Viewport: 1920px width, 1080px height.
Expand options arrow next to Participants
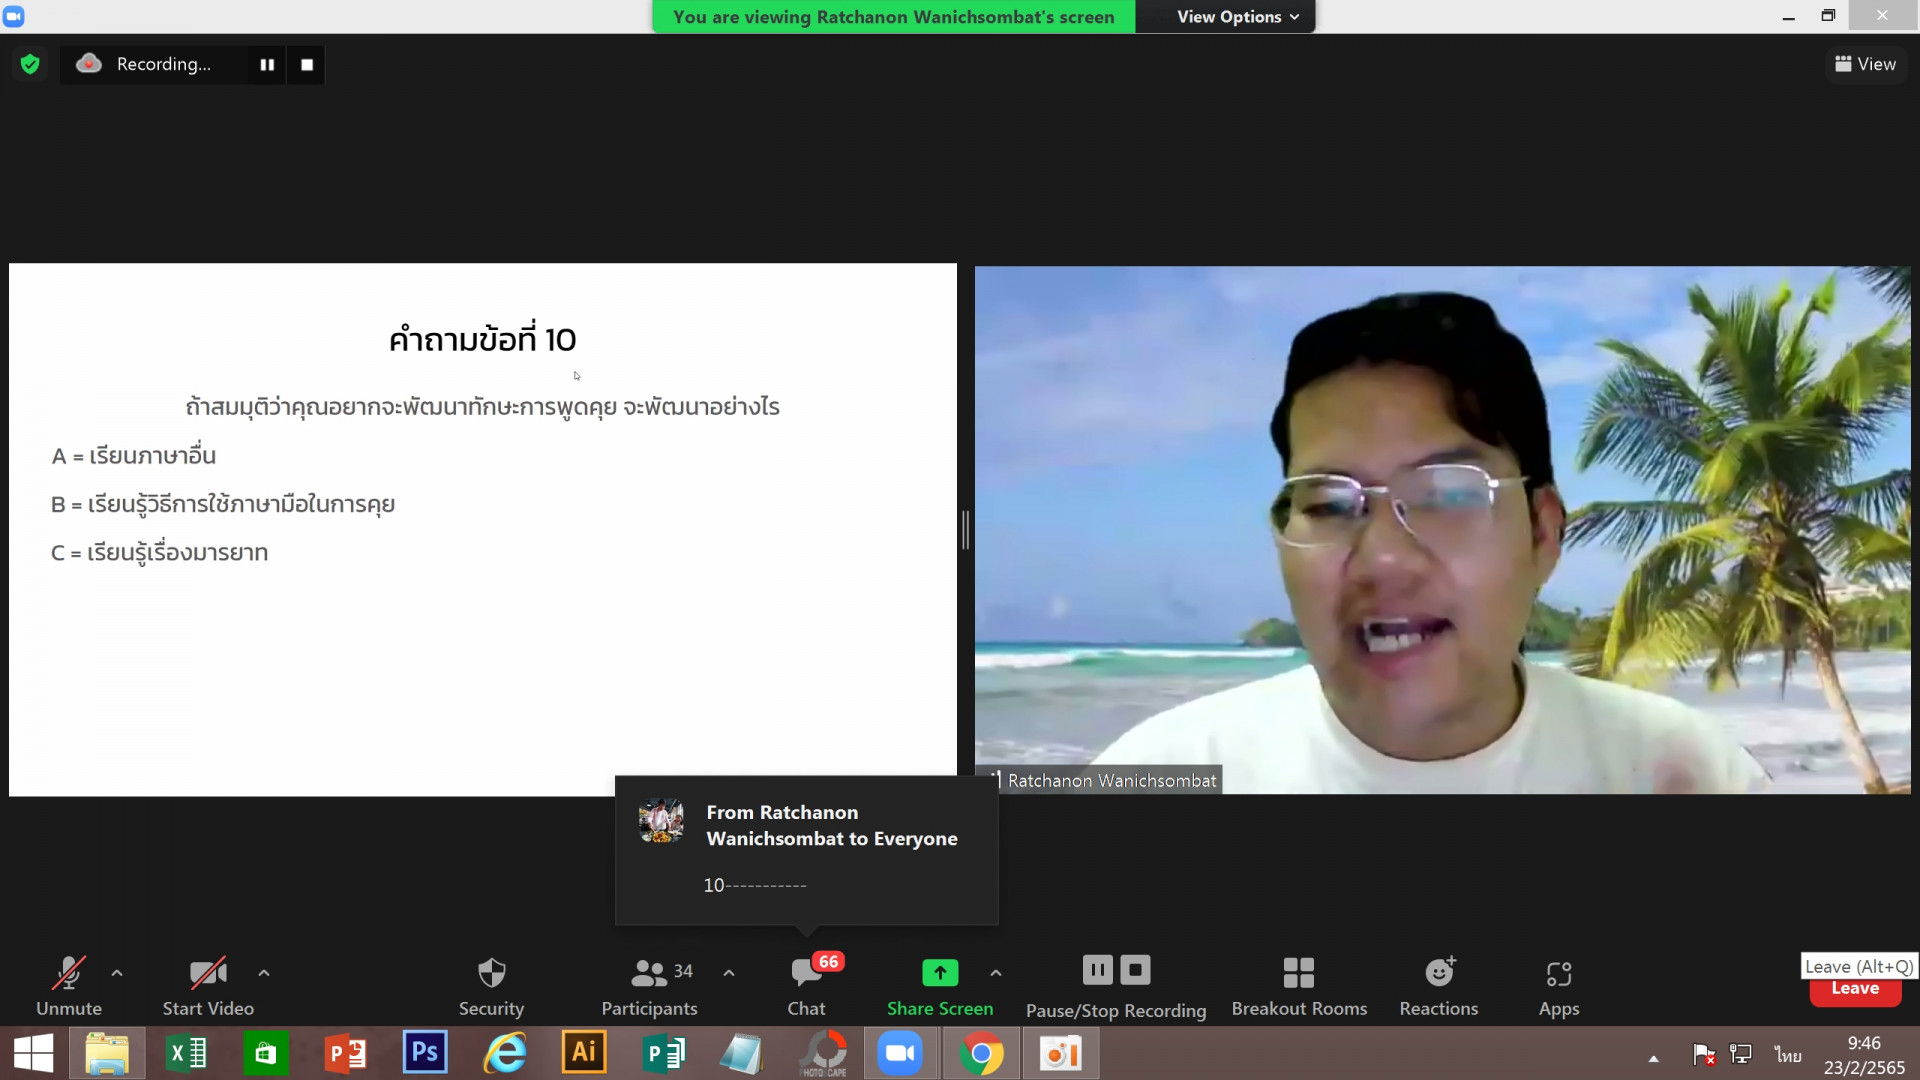point(729,972)
